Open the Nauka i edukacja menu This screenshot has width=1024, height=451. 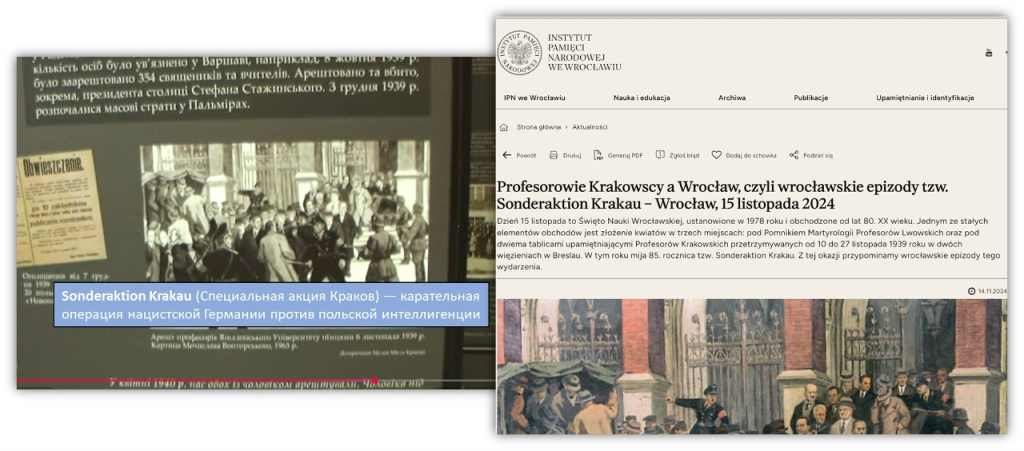pos(641,98)
